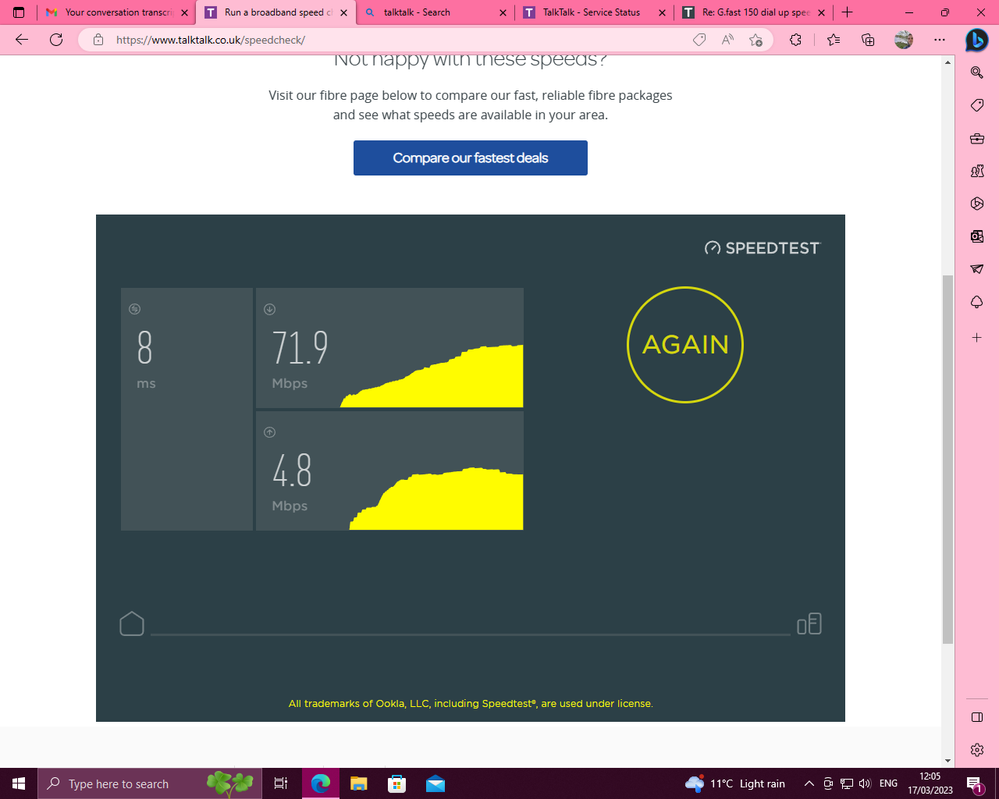999x799 pixels.
Task: Open Settings and more ellipsis menu
Action: pos(939,40)
